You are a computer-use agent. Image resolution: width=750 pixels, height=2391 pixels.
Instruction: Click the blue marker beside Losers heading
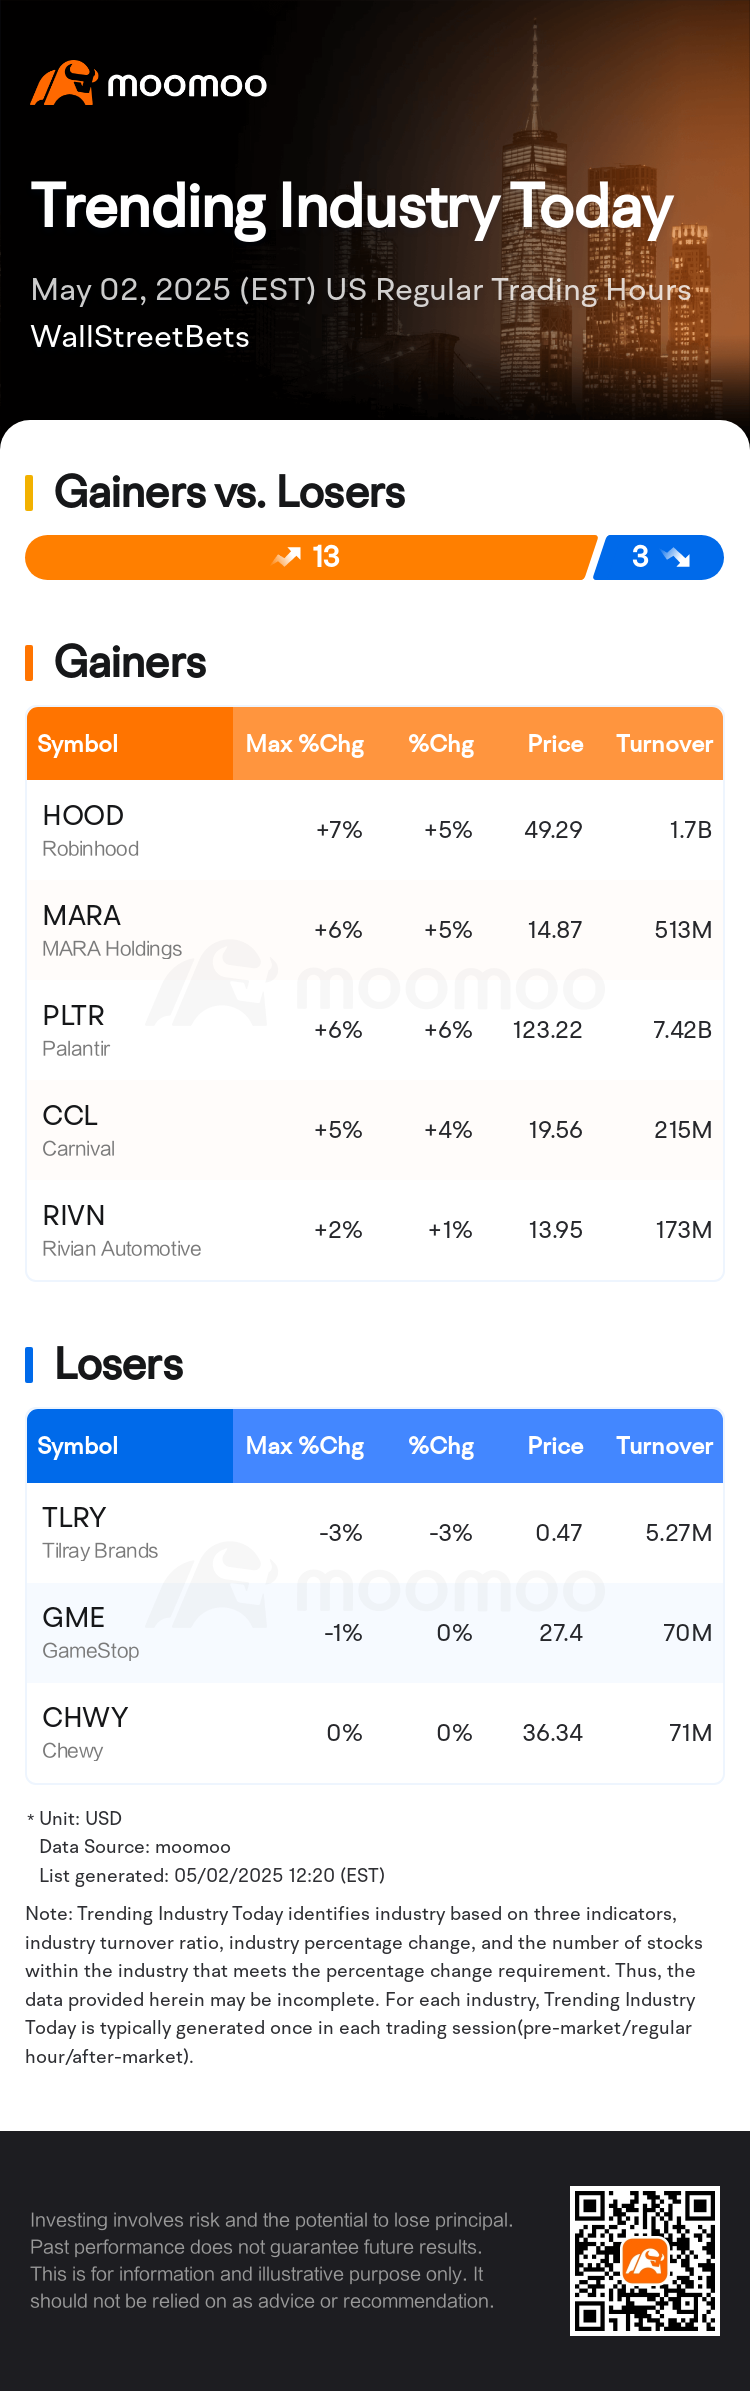click(29, 1365)
